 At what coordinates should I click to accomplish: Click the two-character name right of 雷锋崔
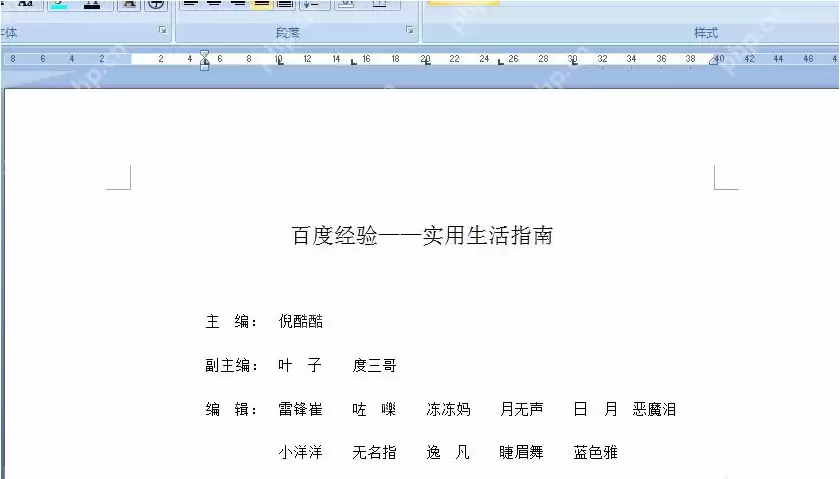point(374,409)
